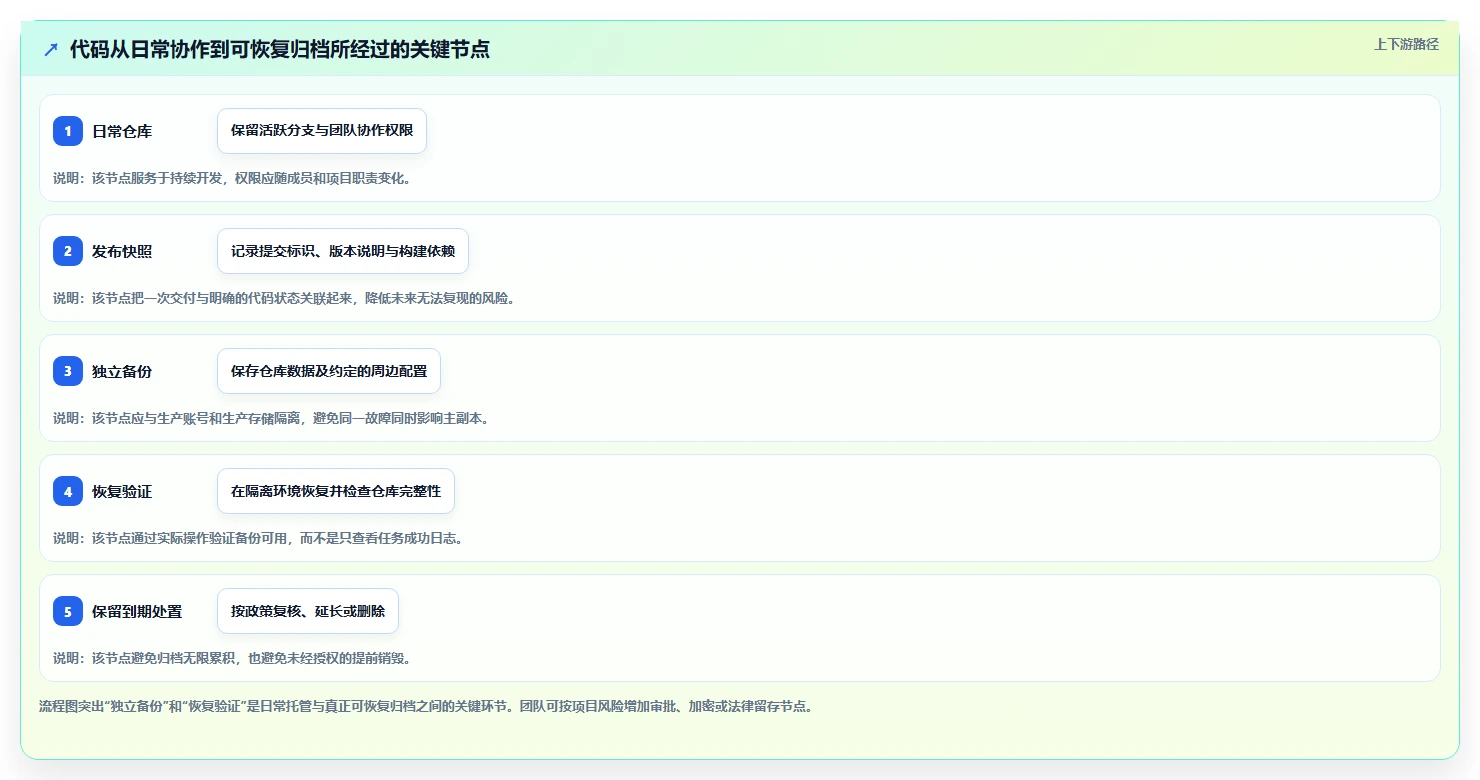Click the 保留到期处置 node label

tap(137, 611)
